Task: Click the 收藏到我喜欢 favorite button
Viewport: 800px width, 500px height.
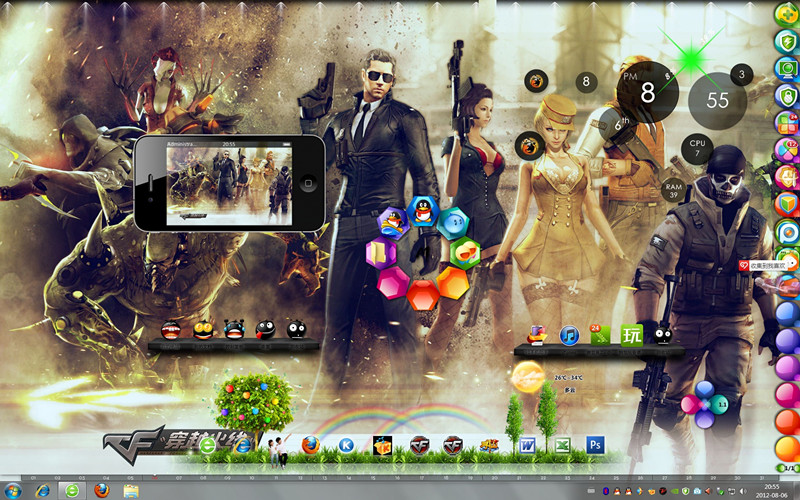Action: 764,265
